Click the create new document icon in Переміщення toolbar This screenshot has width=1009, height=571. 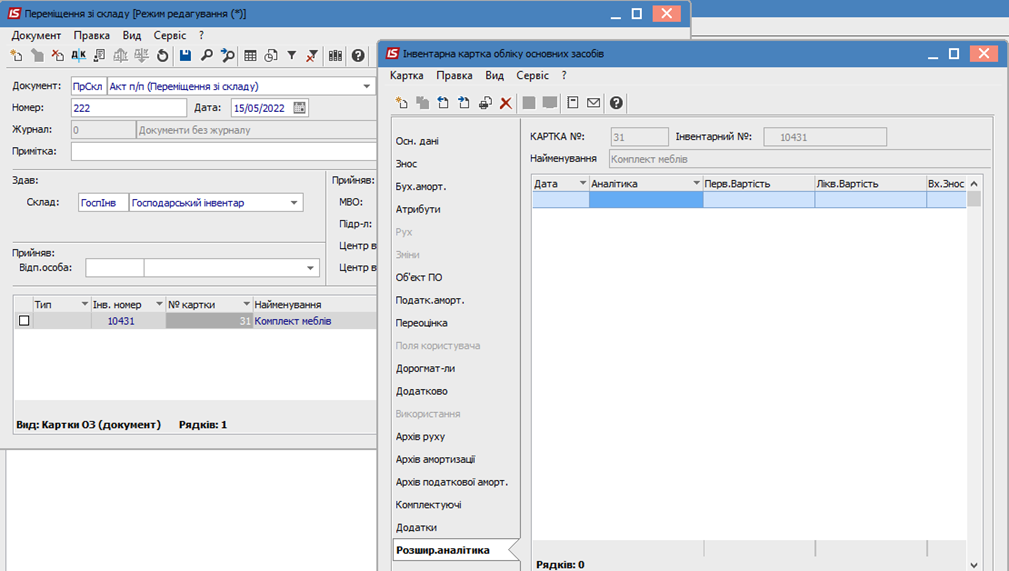(16, 56)
